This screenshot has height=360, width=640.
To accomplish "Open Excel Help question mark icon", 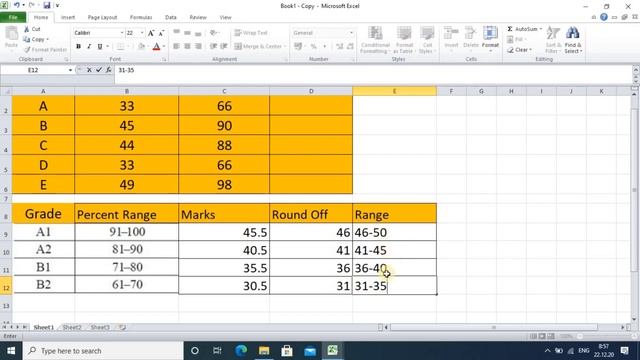I will point(604,17).
